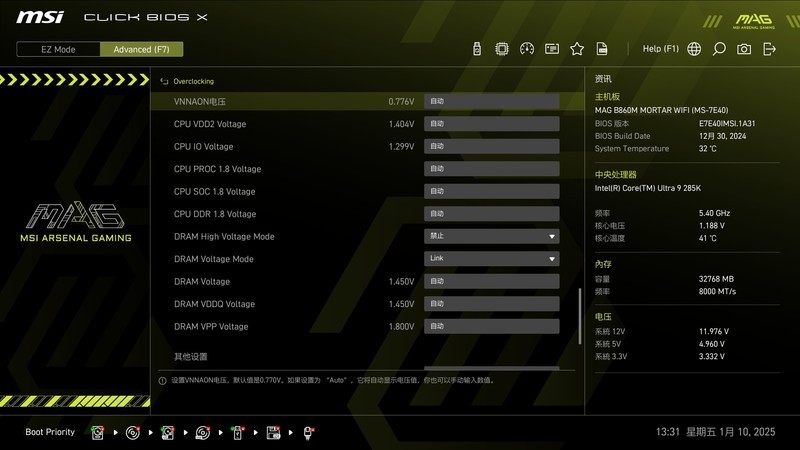Open the USB flash drive tool icon
This screenshot has height=450, width=800.
click(x=477, y=49)
